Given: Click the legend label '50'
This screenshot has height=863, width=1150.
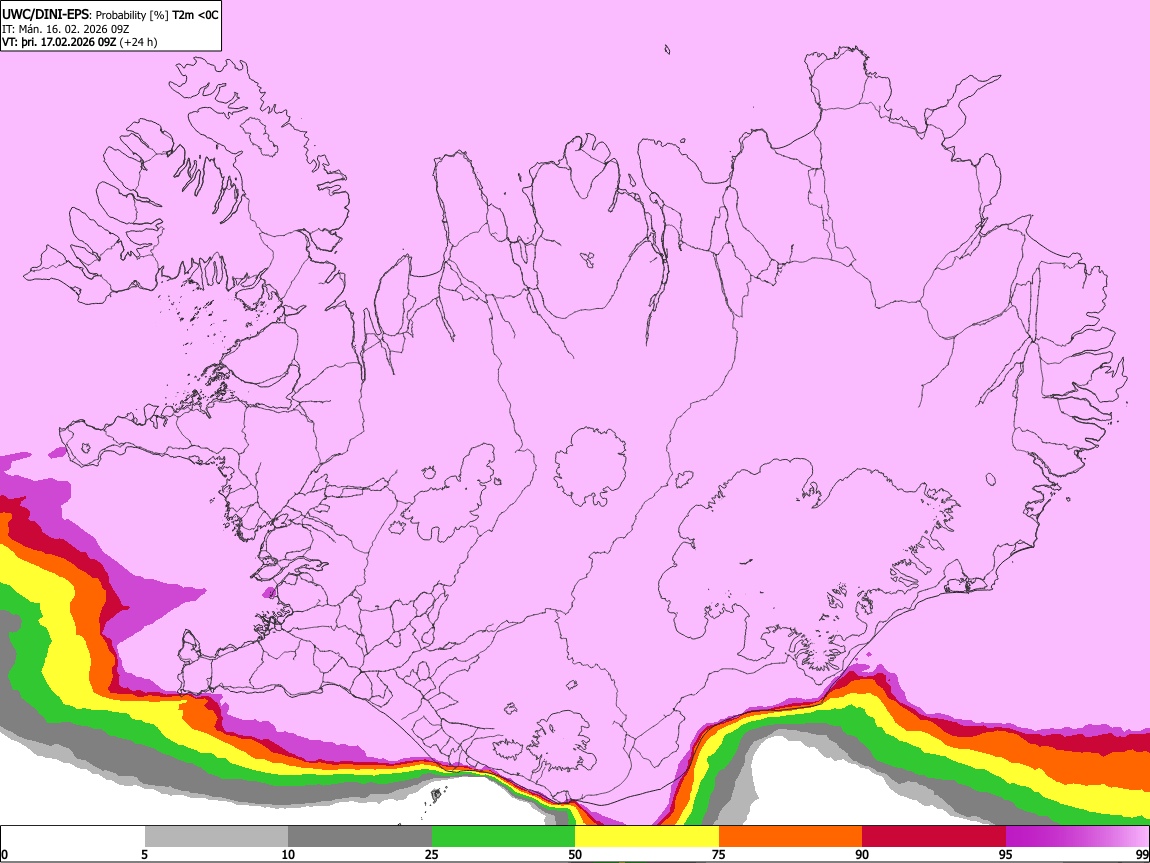Looking at the screenshot, I should click(575, 854).
